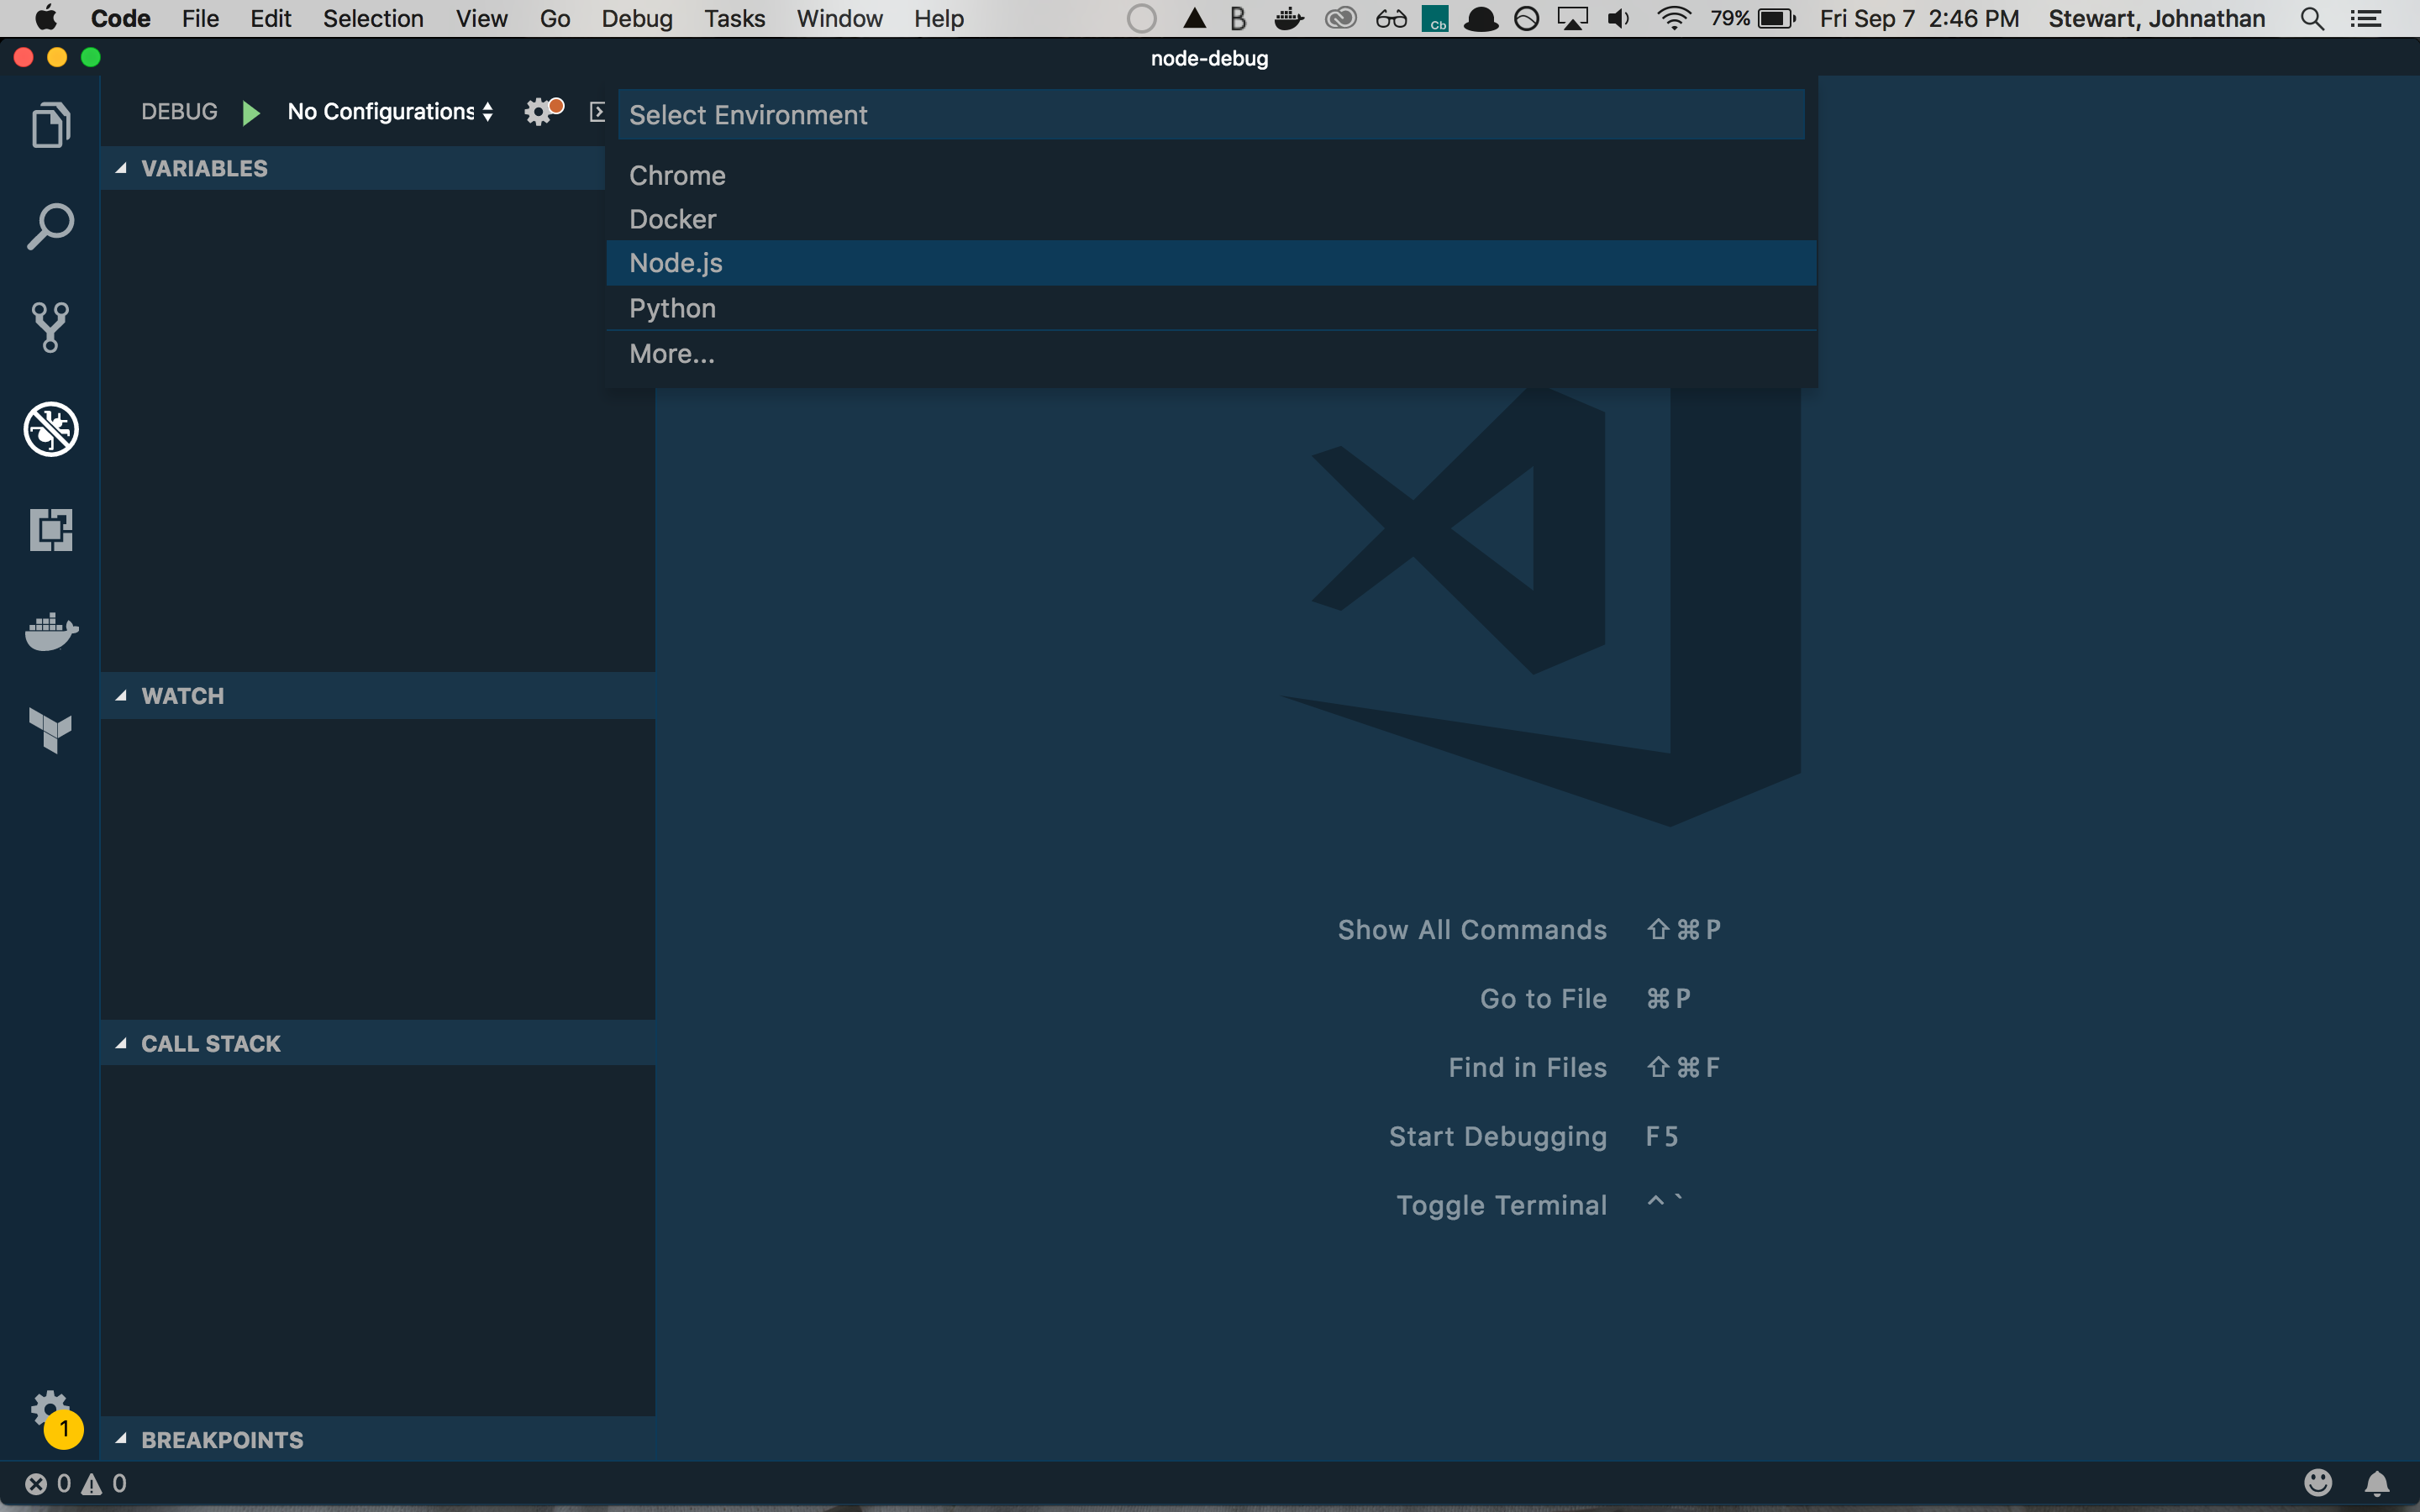Open the Edit menu

point(270,18)
